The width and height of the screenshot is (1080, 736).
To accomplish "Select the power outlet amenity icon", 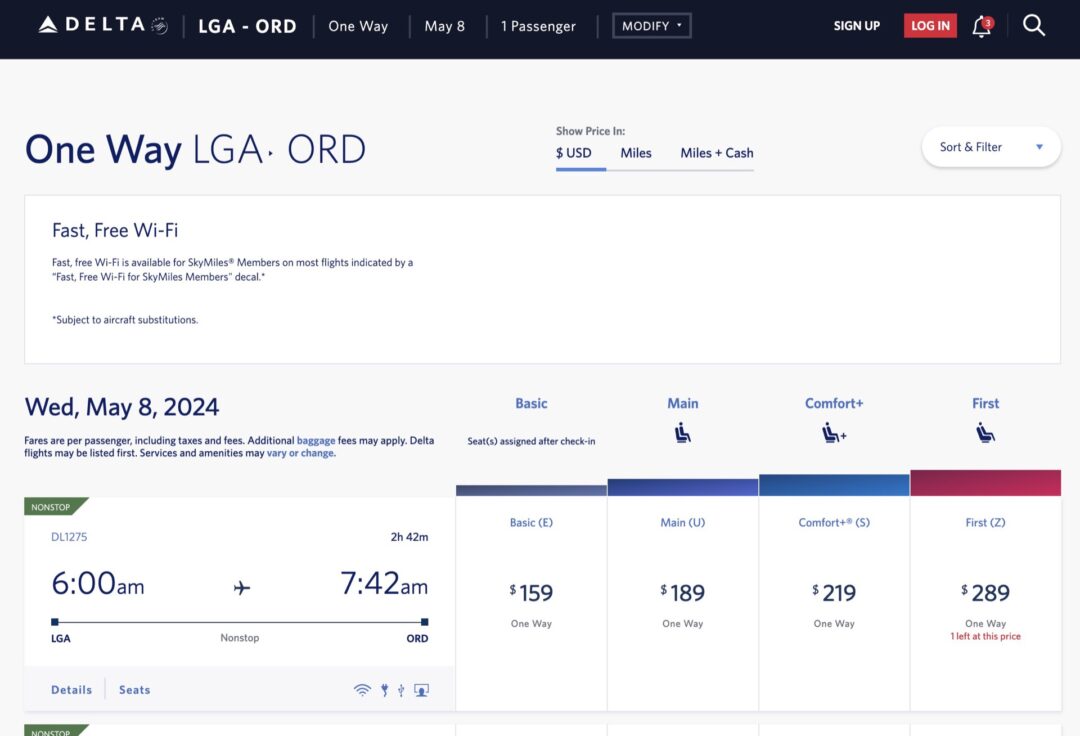I will pos(384,689).
